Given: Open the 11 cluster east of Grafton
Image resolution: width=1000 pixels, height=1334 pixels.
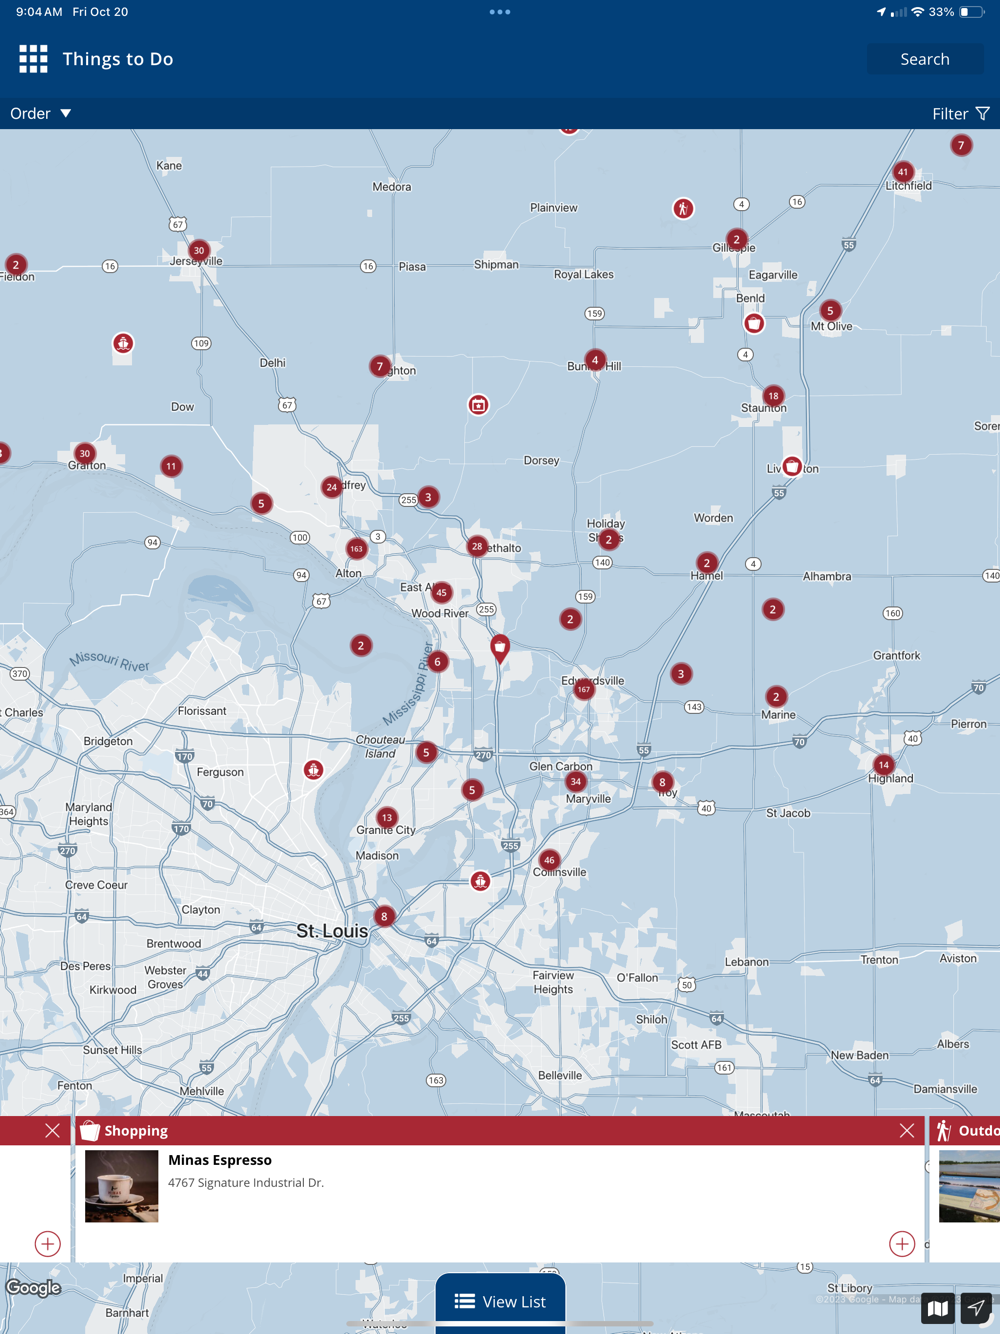Looking at the screenshot, I should pos(171,466).
